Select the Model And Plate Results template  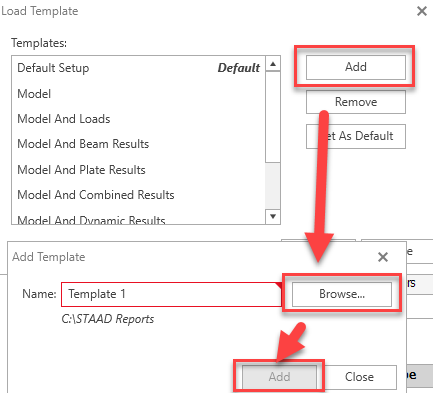coord(138,170)
